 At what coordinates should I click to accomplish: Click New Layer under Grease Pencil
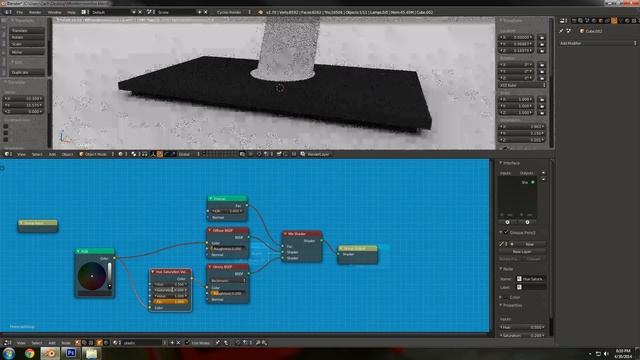pyautogui.click(x=522, y=252)
